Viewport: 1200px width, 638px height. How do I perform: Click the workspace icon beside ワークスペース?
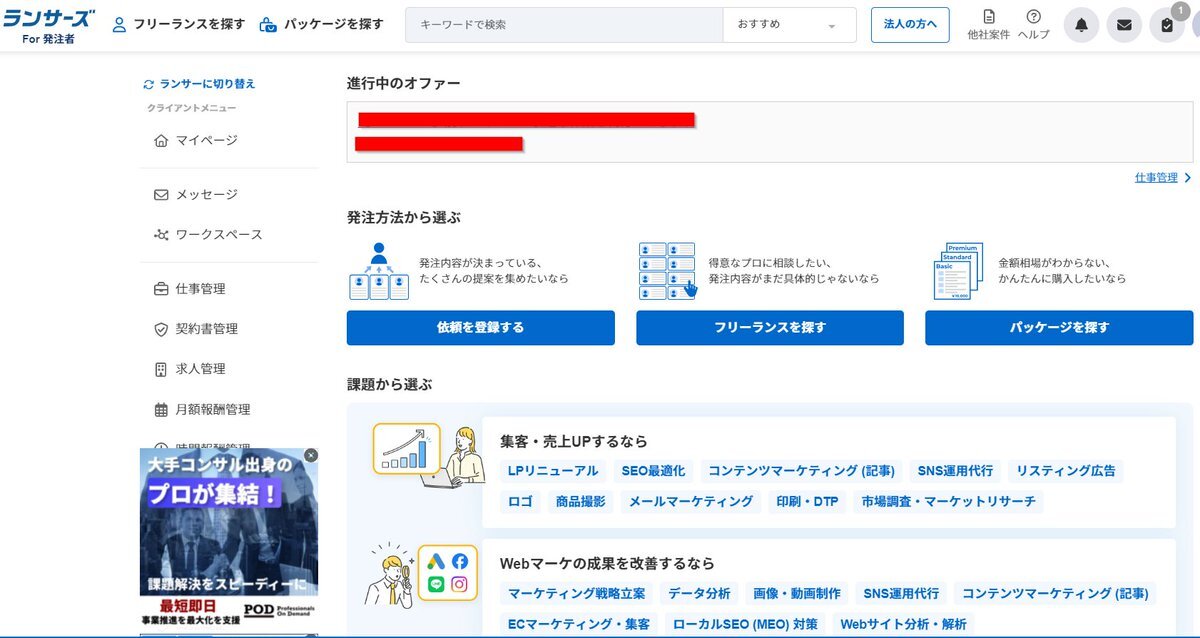(x=161, y=235)
